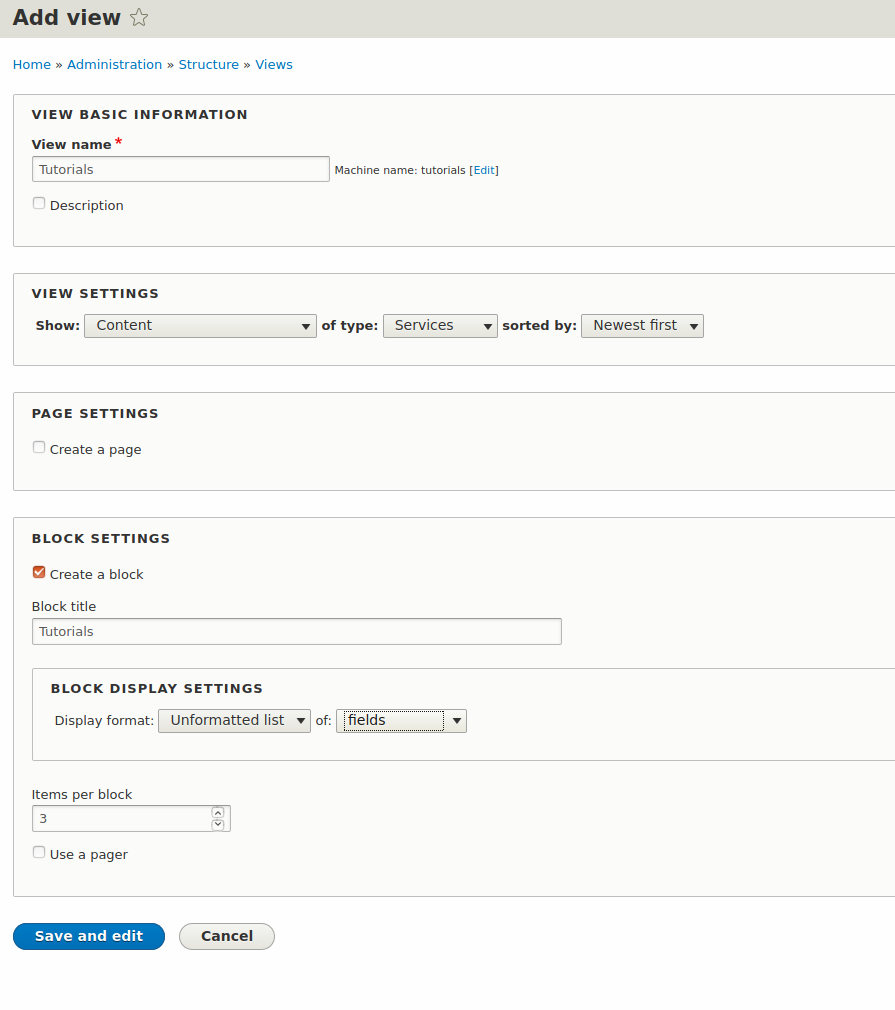895x1010 pixels.
Task: Expand the fields dropdown
Action: [401, 721]
